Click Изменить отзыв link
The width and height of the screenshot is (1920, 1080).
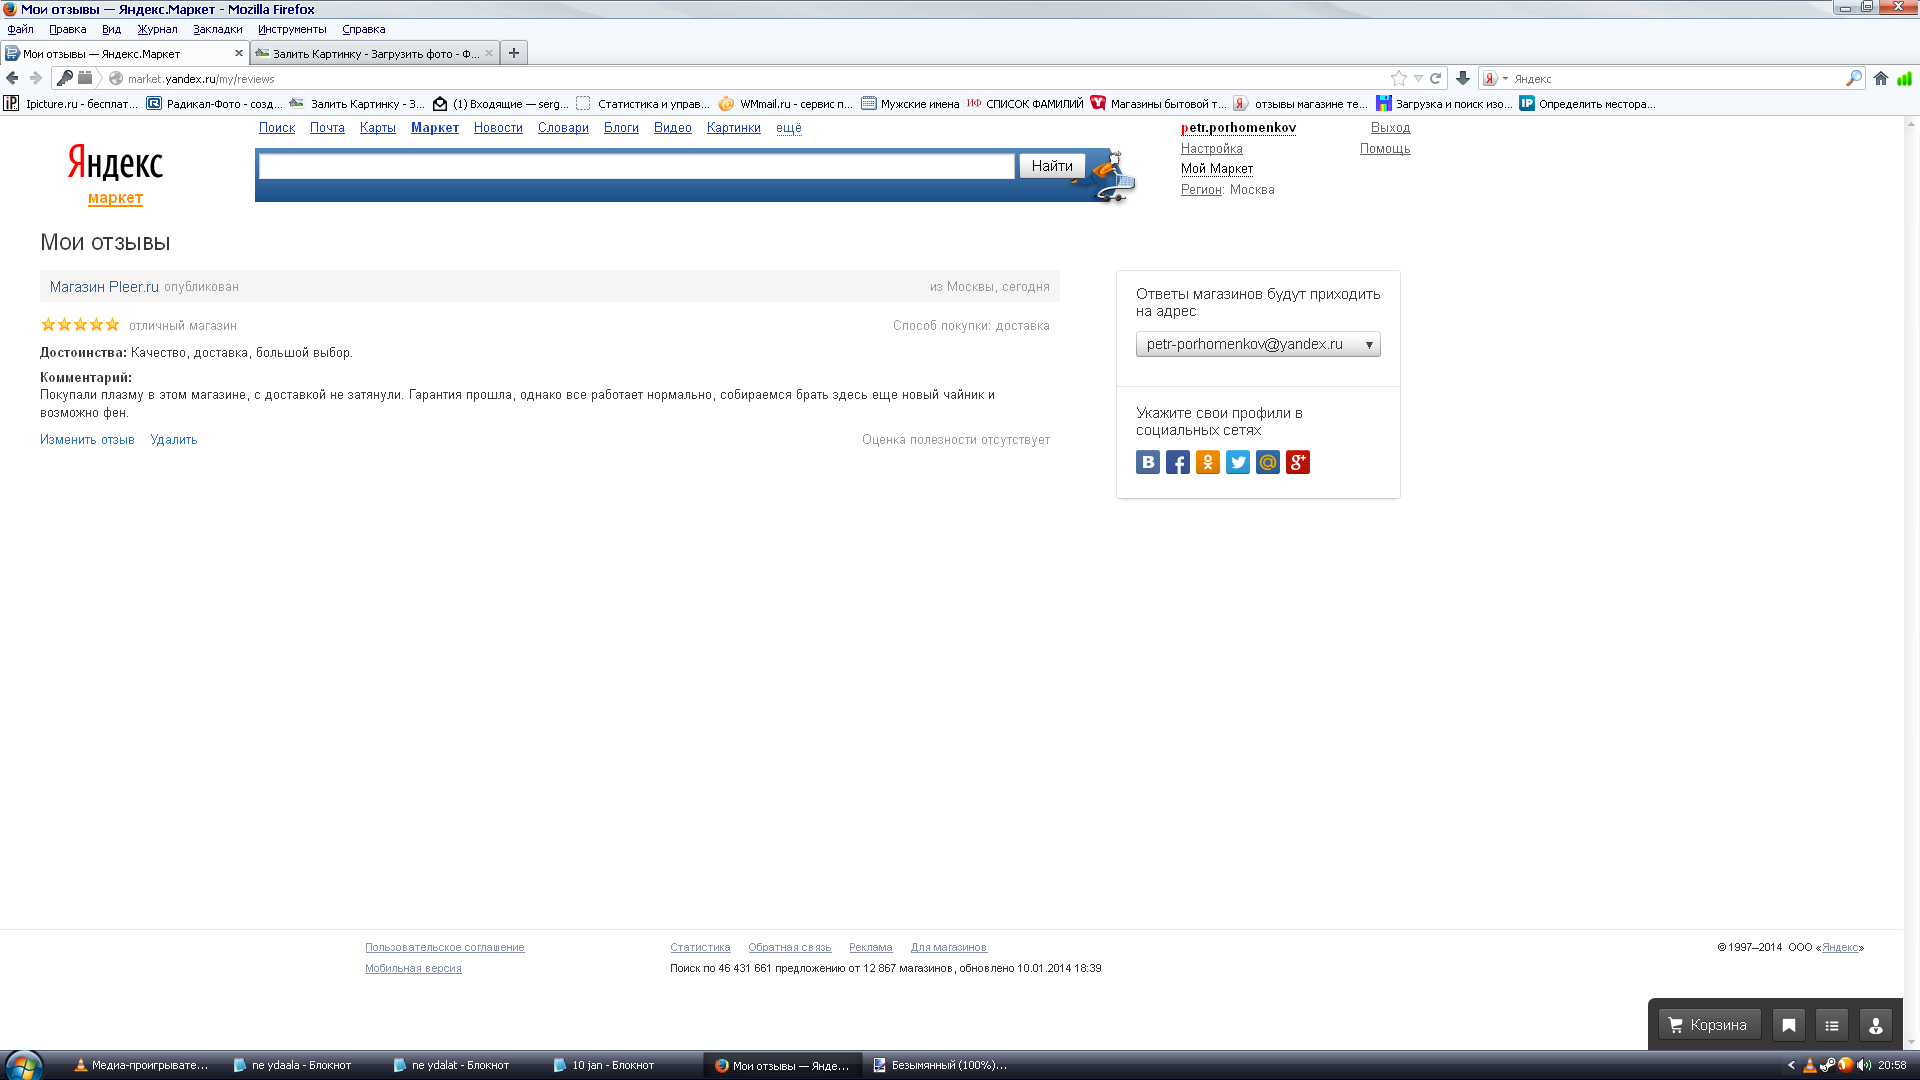click(87, 440)
